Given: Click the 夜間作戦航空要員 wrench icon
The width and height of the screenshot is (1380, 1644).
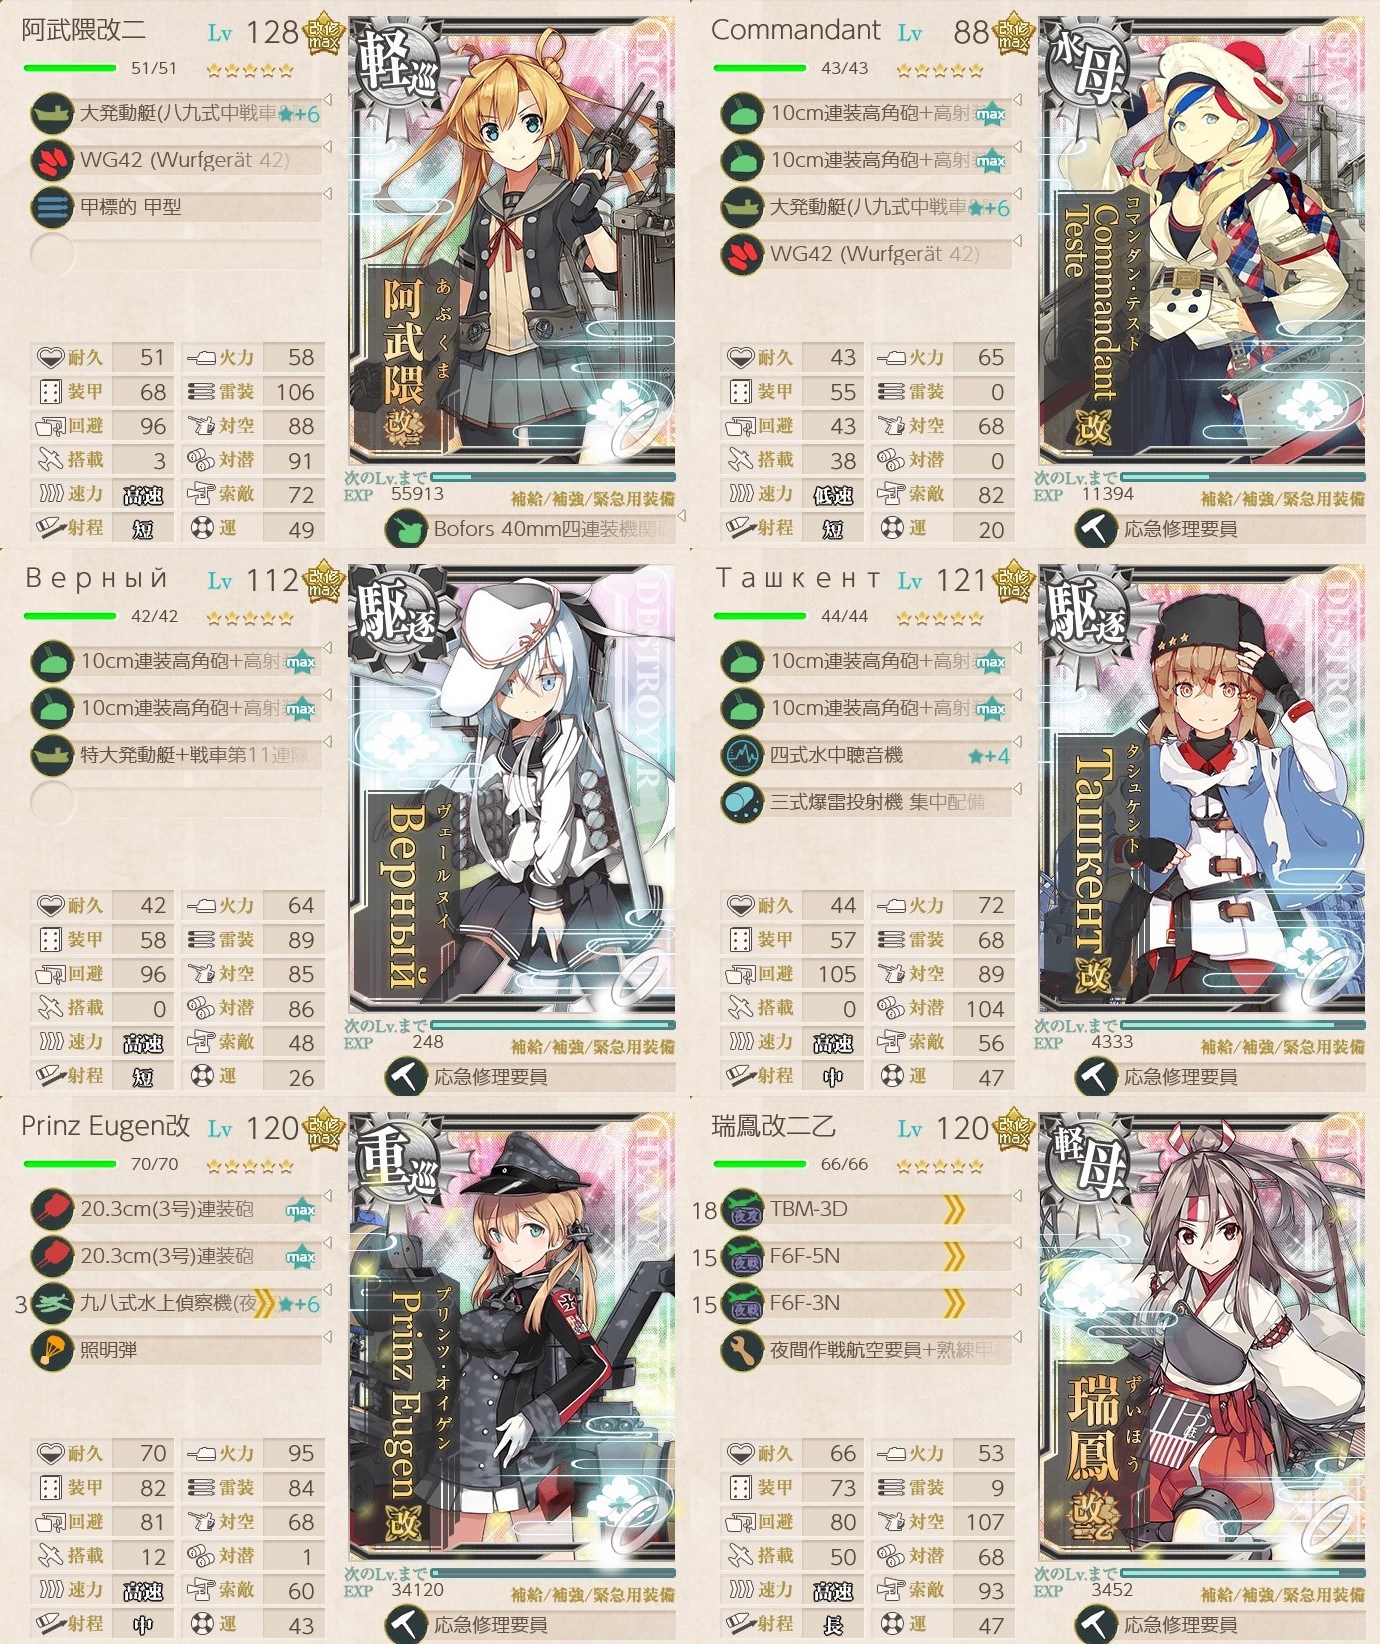Looking at the screenshot, I should 742,1350.
